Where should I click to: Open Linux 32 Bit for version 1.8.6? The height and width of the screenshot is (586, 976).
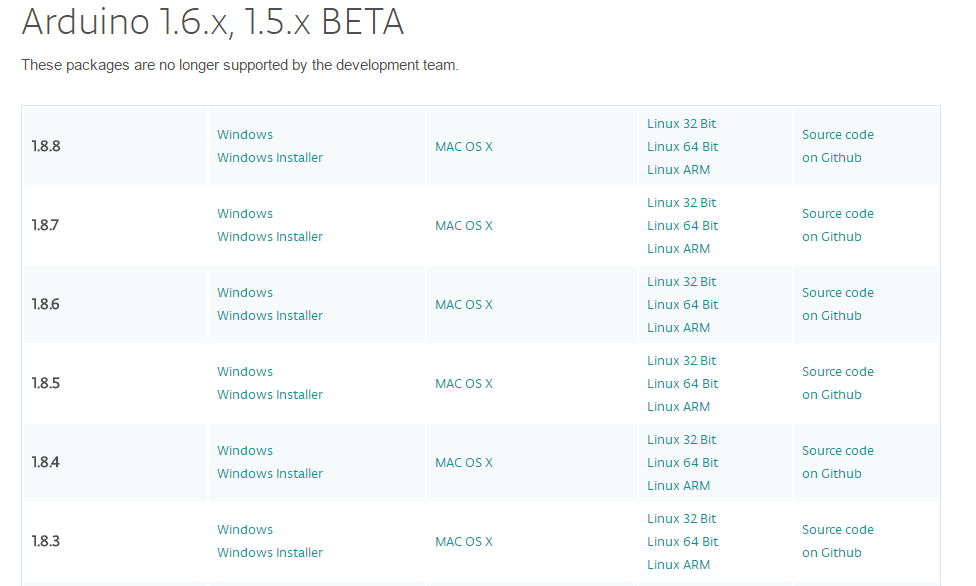point(682,281)
